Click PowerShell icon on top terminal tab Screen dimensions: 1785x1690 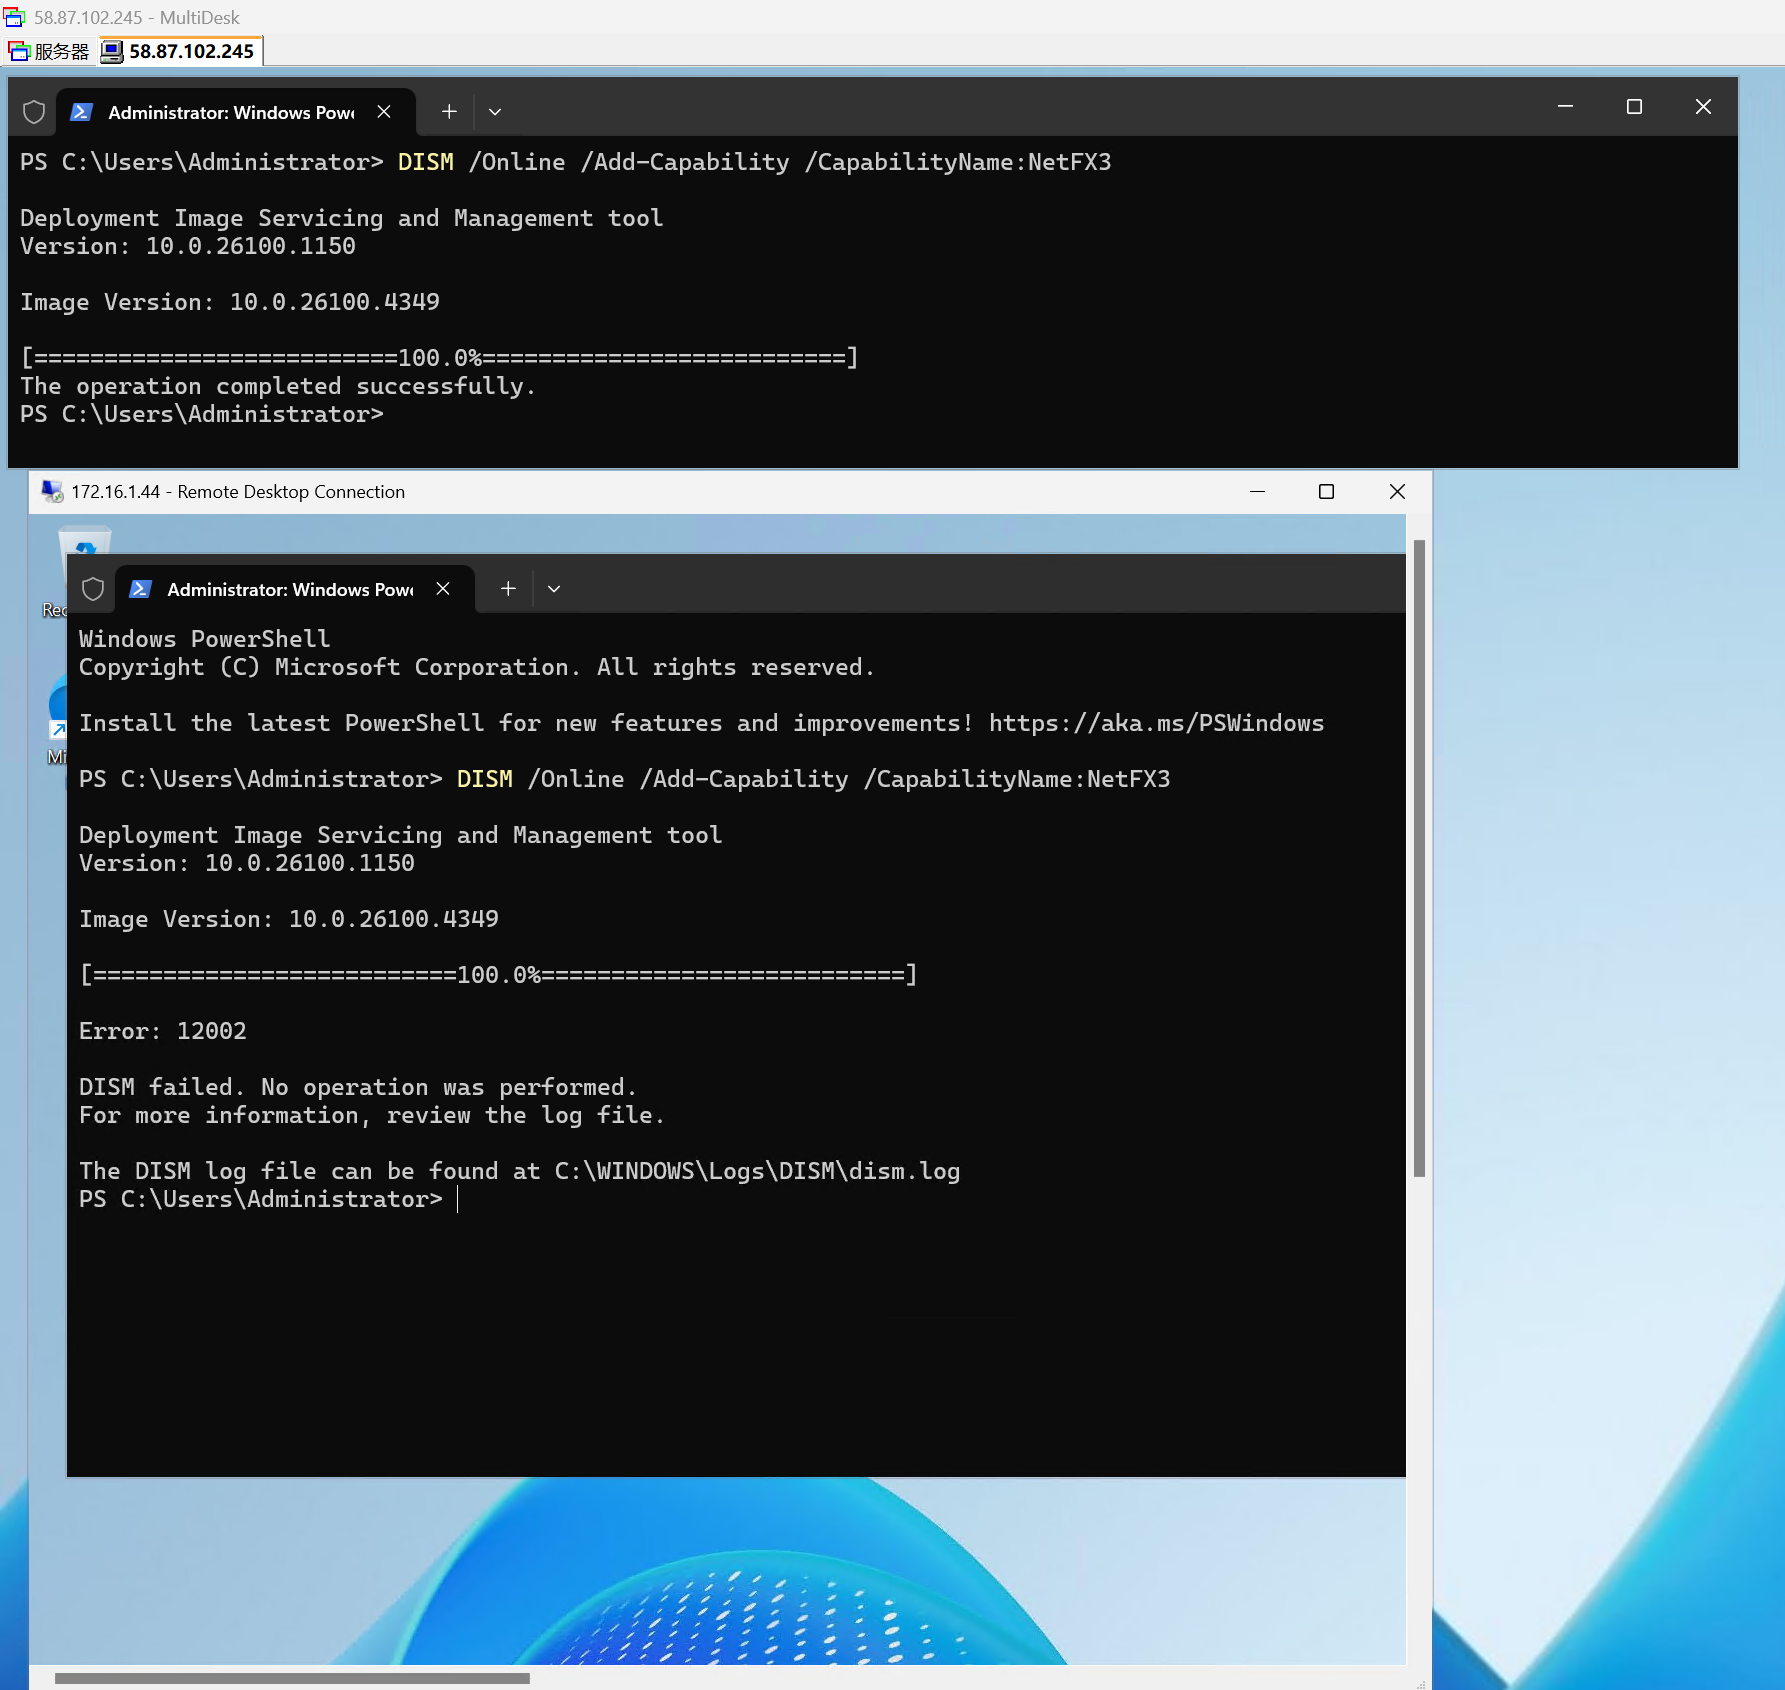(x=81, y=112)
